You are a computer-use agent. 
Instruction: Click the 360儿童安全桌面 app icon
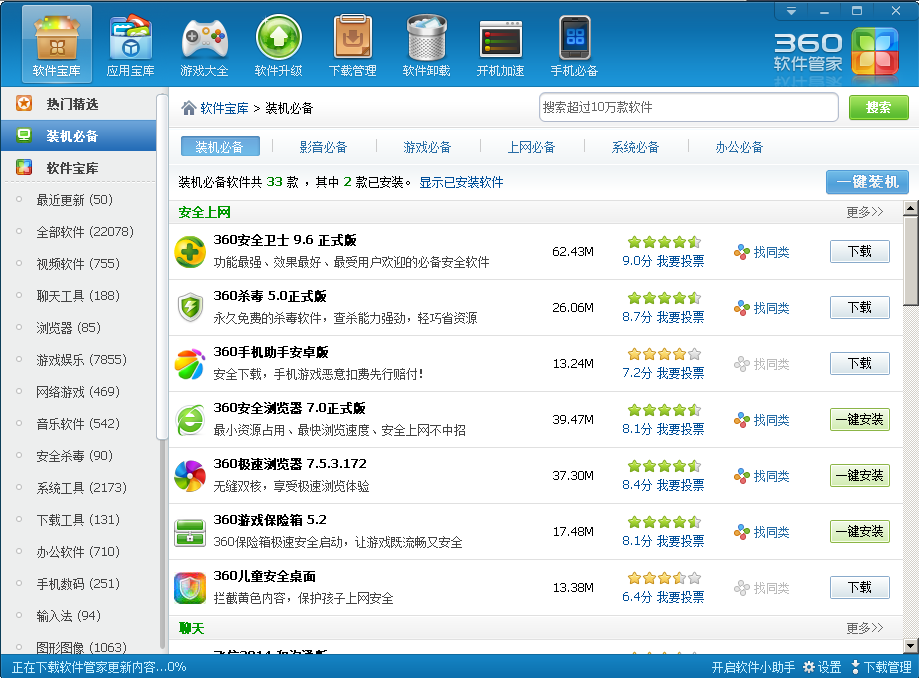(190, 588)
